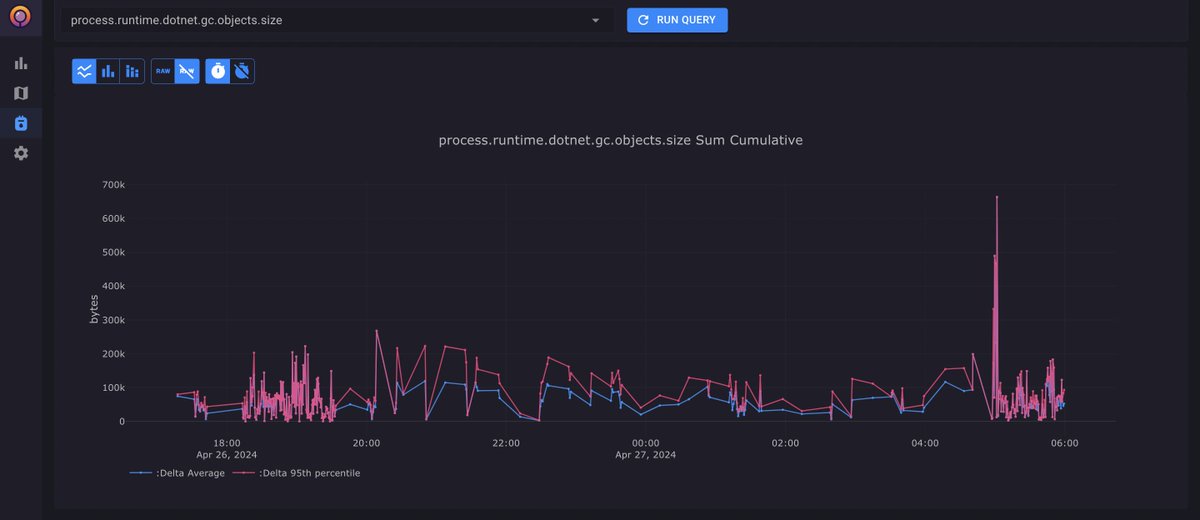The image size is (1200, 520).
Task: Switch chart to bar graph view
Action: click(108, 71)
